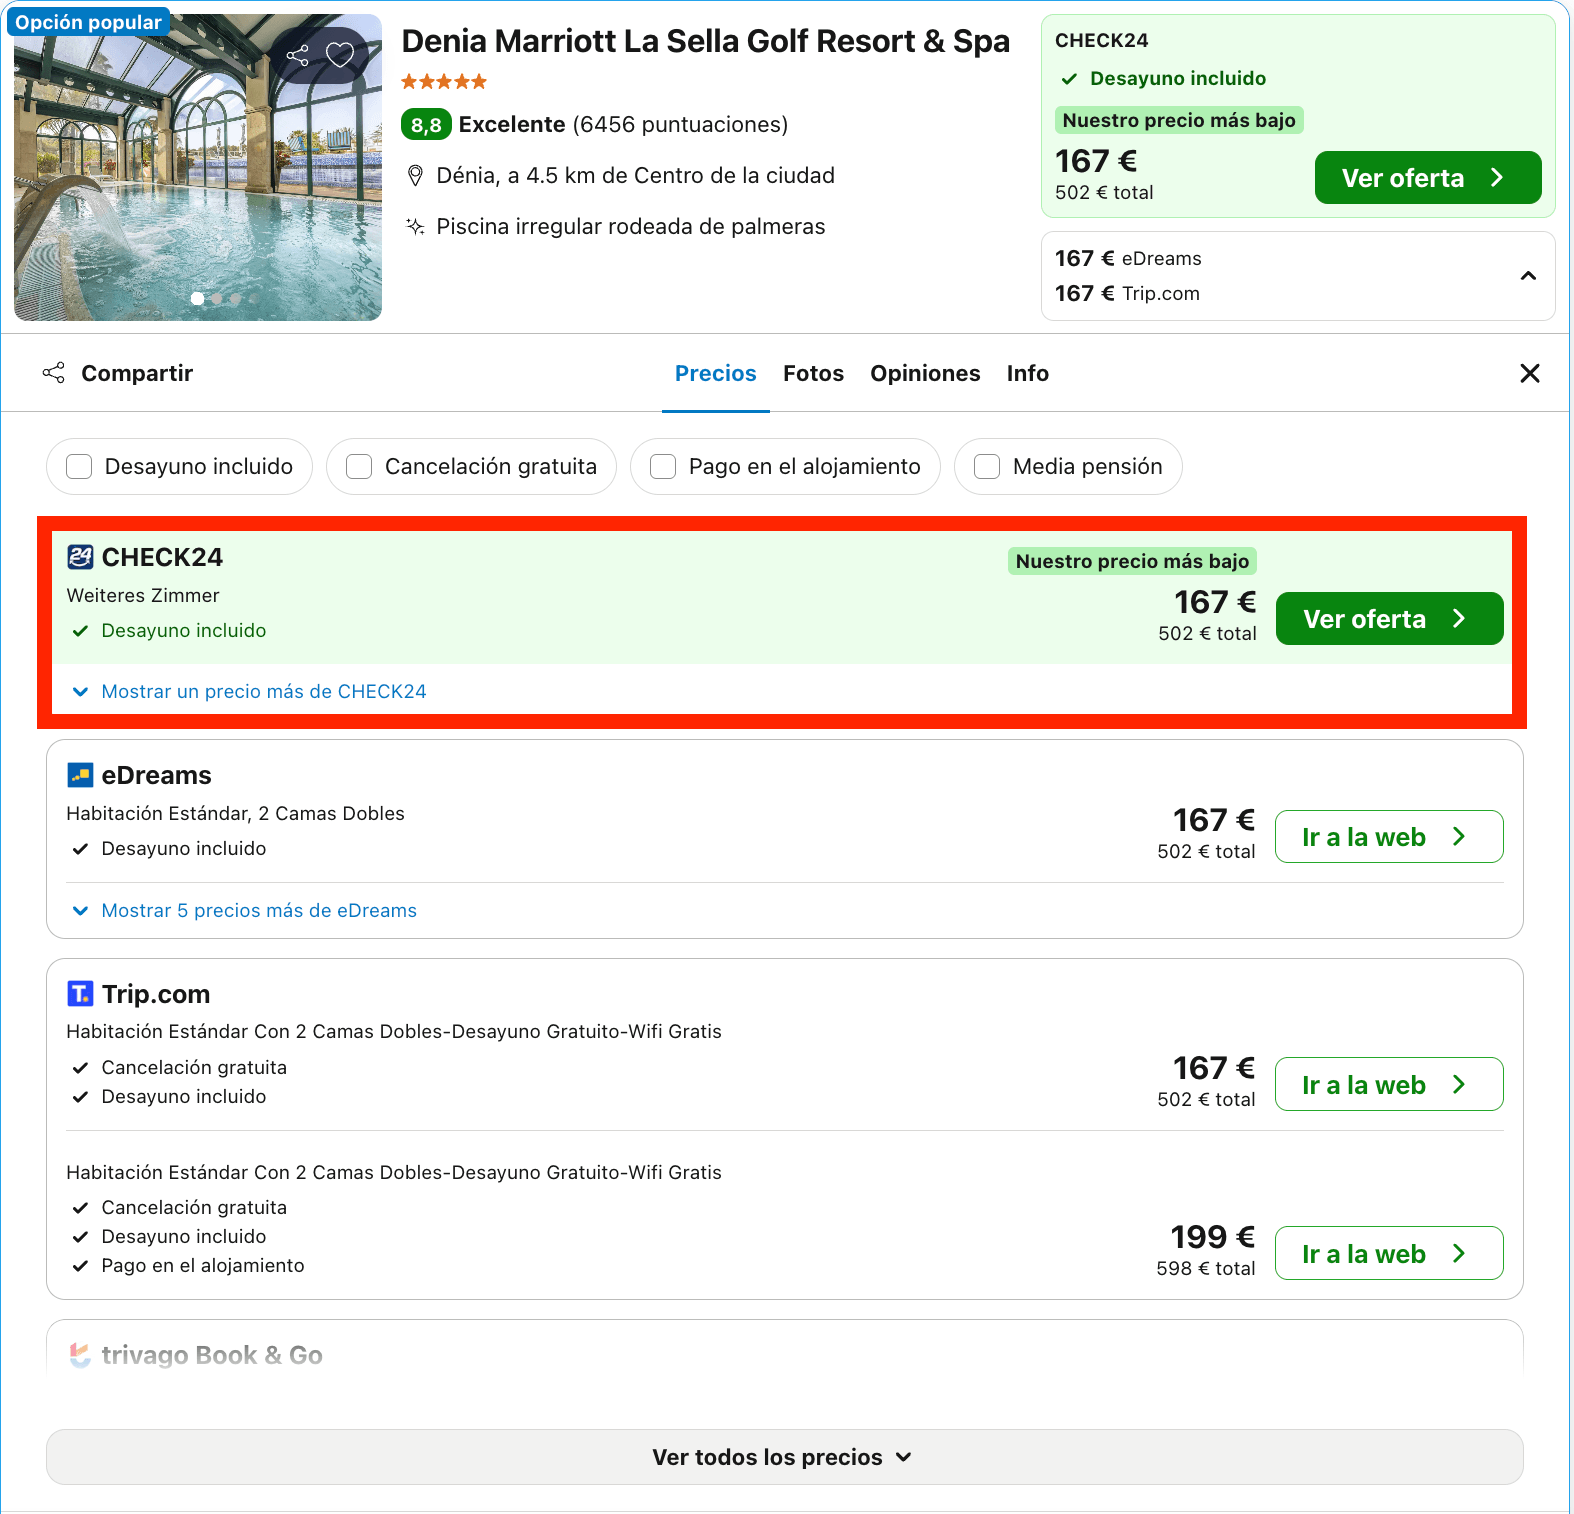The width and height of the screenshot is (1574, 1514).
Task: Click the eDreams logo icon
Action: (x=80, y=775)
